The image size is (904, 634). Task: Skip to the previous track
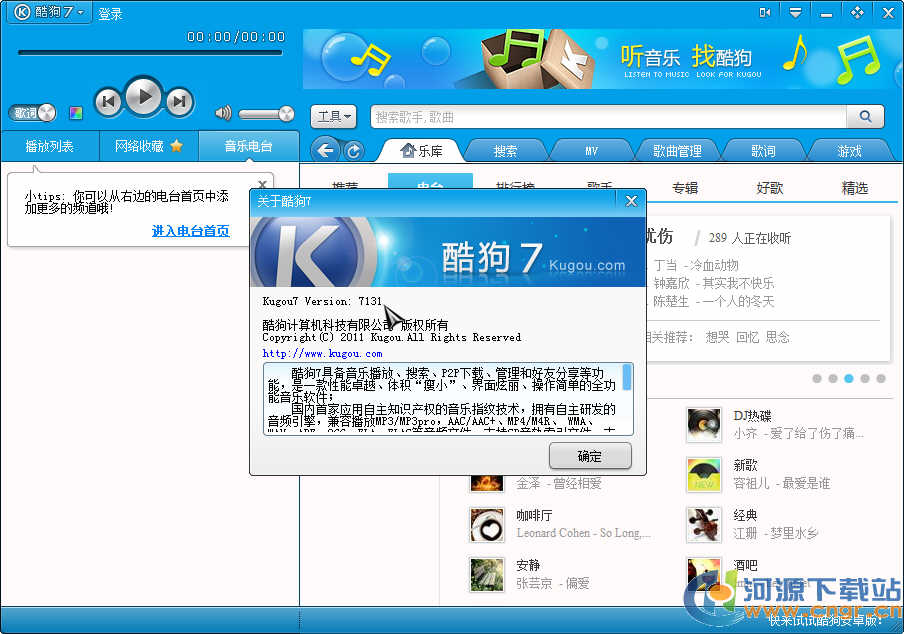coord(108,101)
